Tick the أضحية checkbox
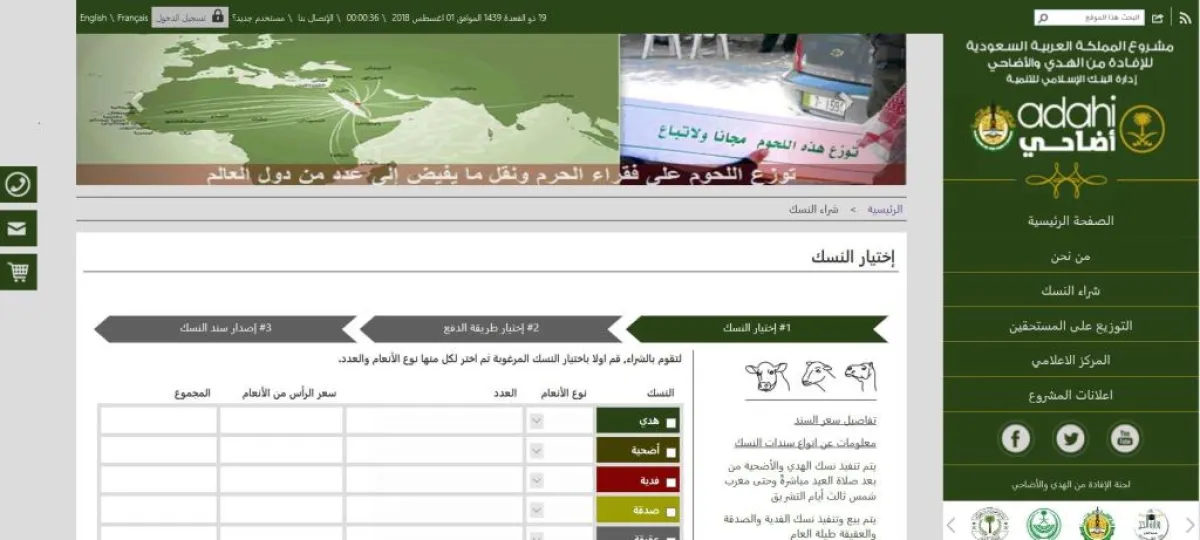This screenshot has width=1200, height=540. point(671,452)
